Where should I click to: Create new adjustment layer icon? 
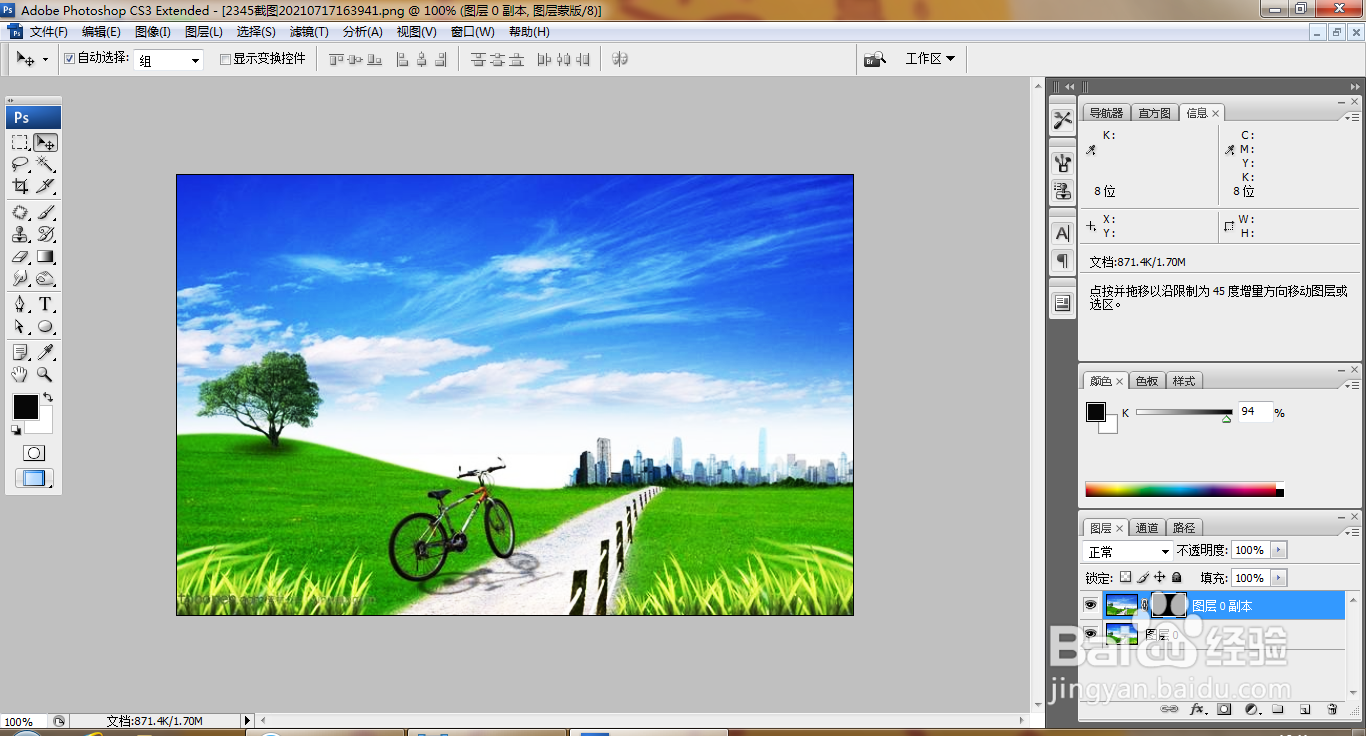[1251, 709]
